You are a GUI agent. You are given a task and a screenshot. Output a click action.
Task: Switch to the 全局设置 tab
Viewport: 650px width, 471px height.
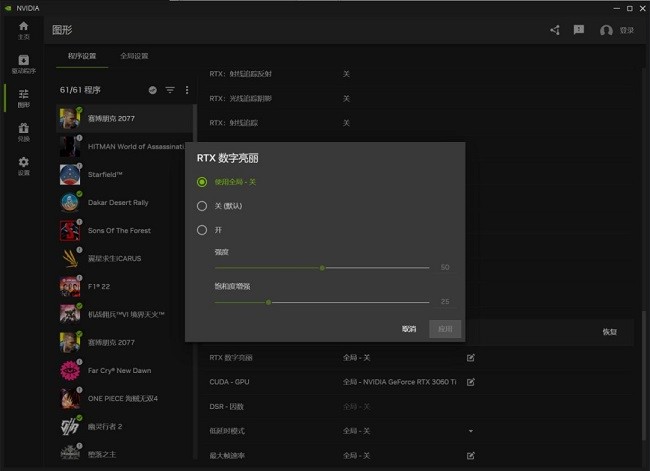[134, 56]
